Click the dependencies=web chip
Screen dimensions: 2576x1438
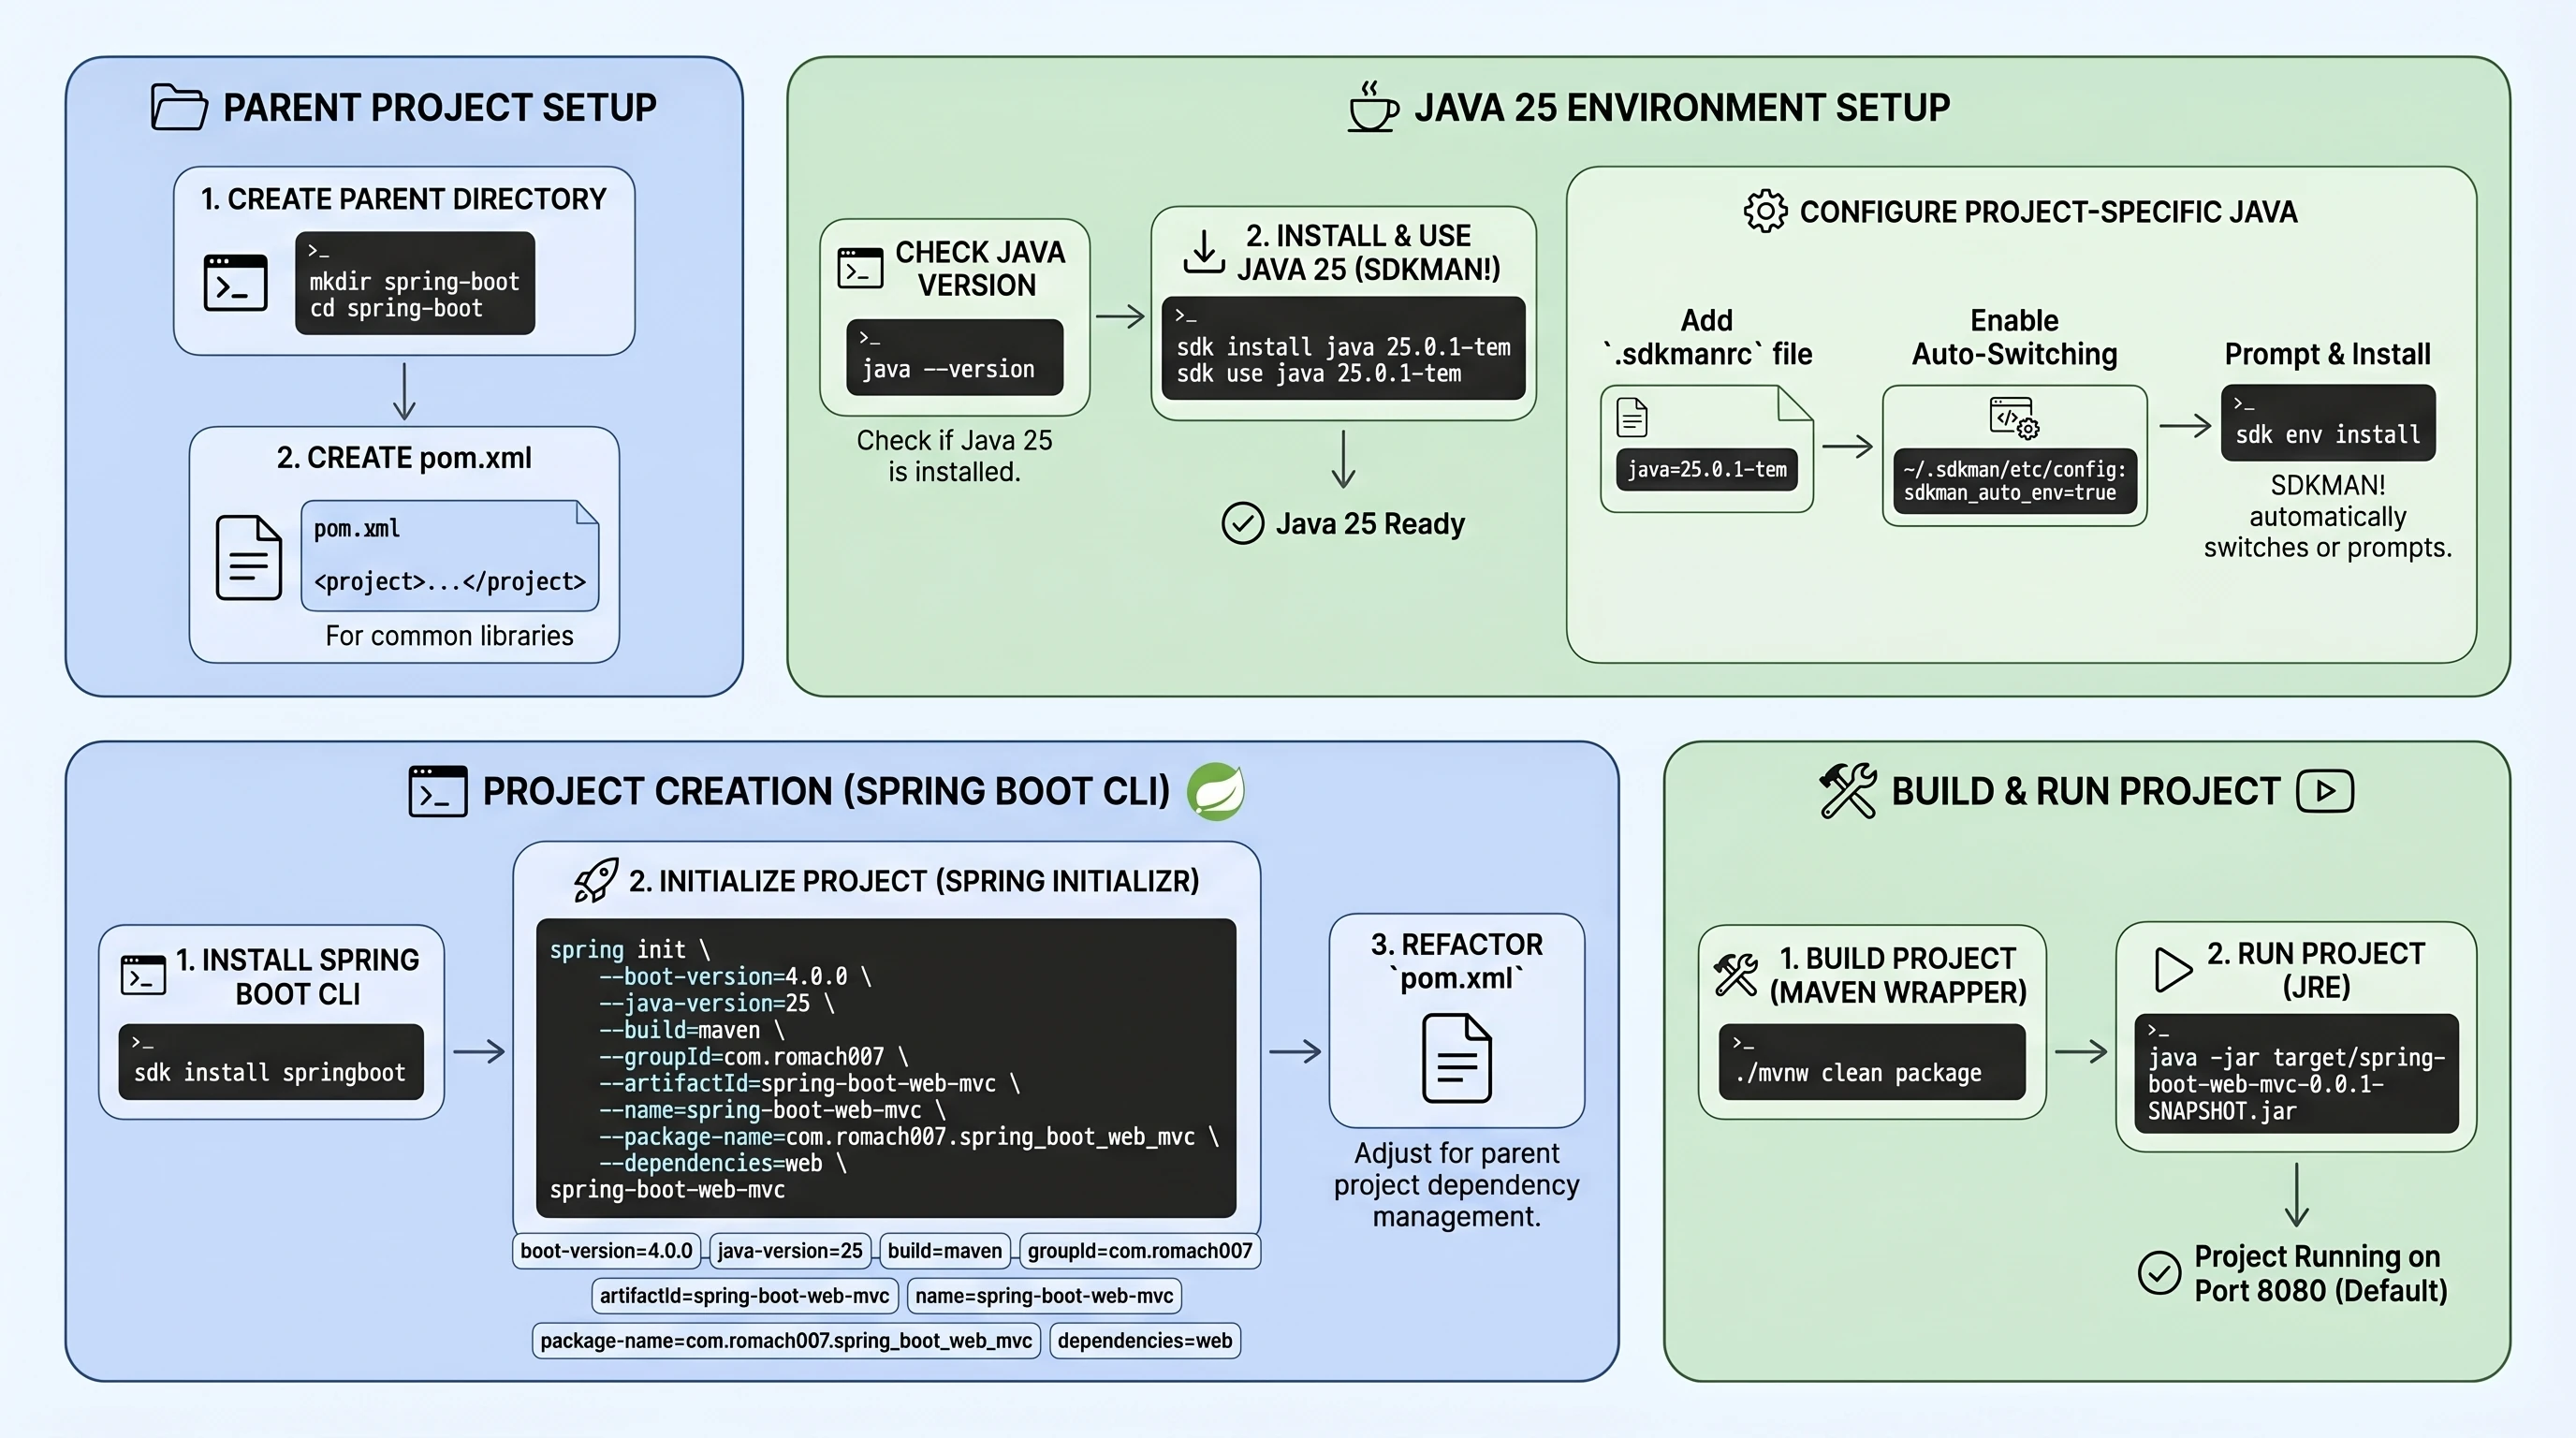point(1145,1341)
